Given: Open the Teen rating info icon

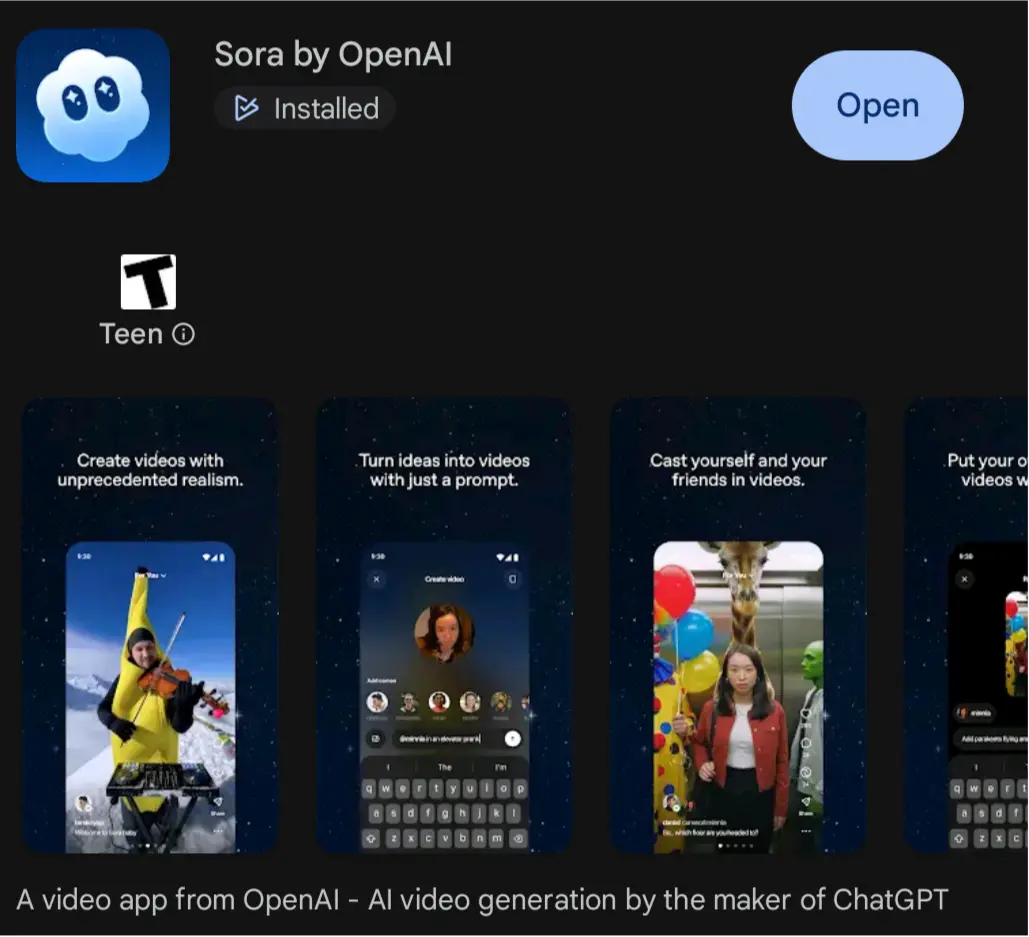Looking at the screenshot, I should (183, 335).
